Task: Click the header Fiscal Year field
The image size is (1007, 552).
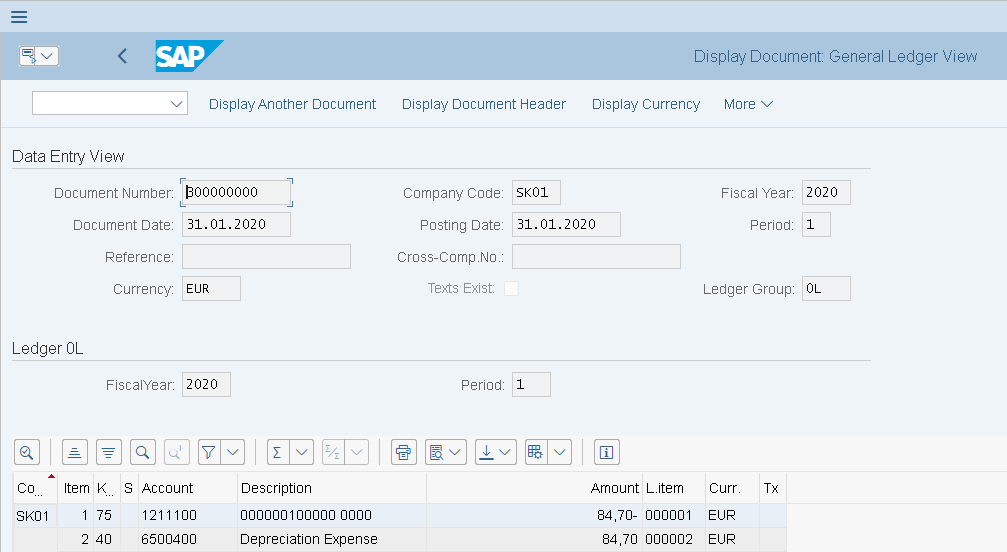Action: tap(827, 193)
